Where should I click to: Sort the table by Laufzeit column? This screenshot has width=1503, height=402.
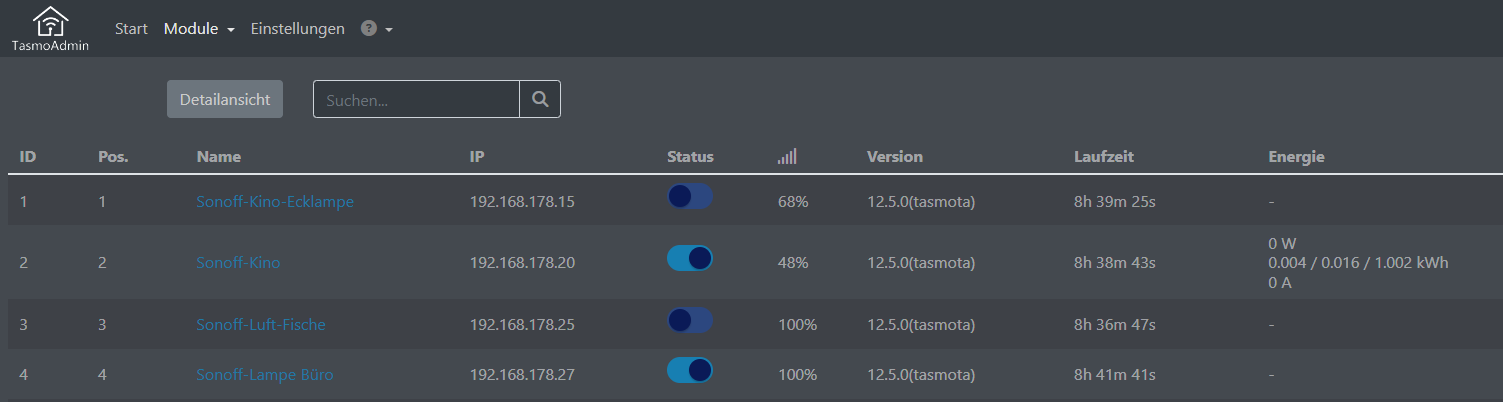coord(1104,156)
